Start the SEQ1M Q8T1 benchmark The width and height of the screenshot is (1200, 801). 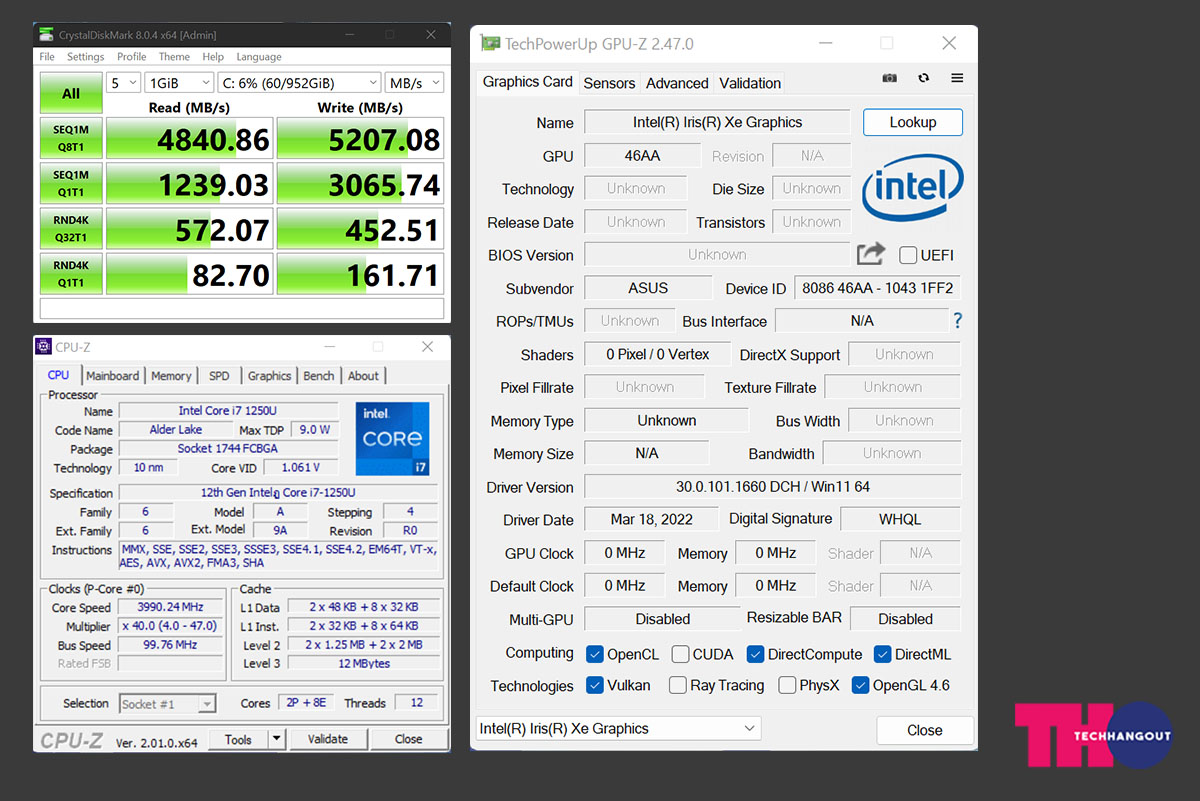click(x=71, y=139)
